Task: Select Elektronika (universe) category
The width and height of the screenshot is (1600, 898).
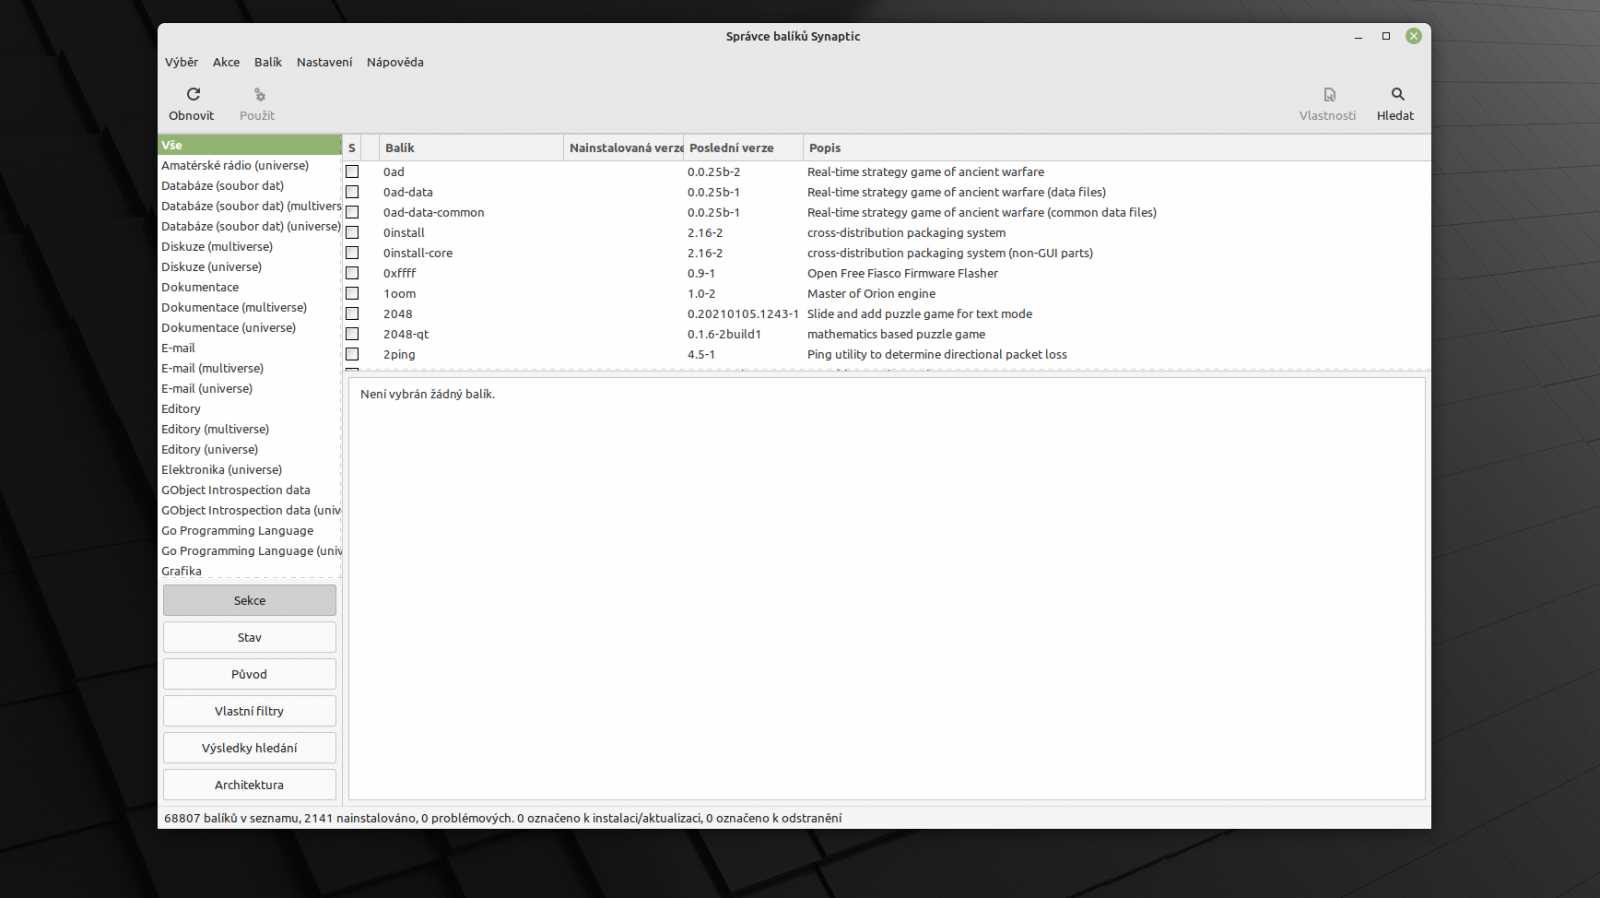Action: pyautogui.click(x=250, y=470)
